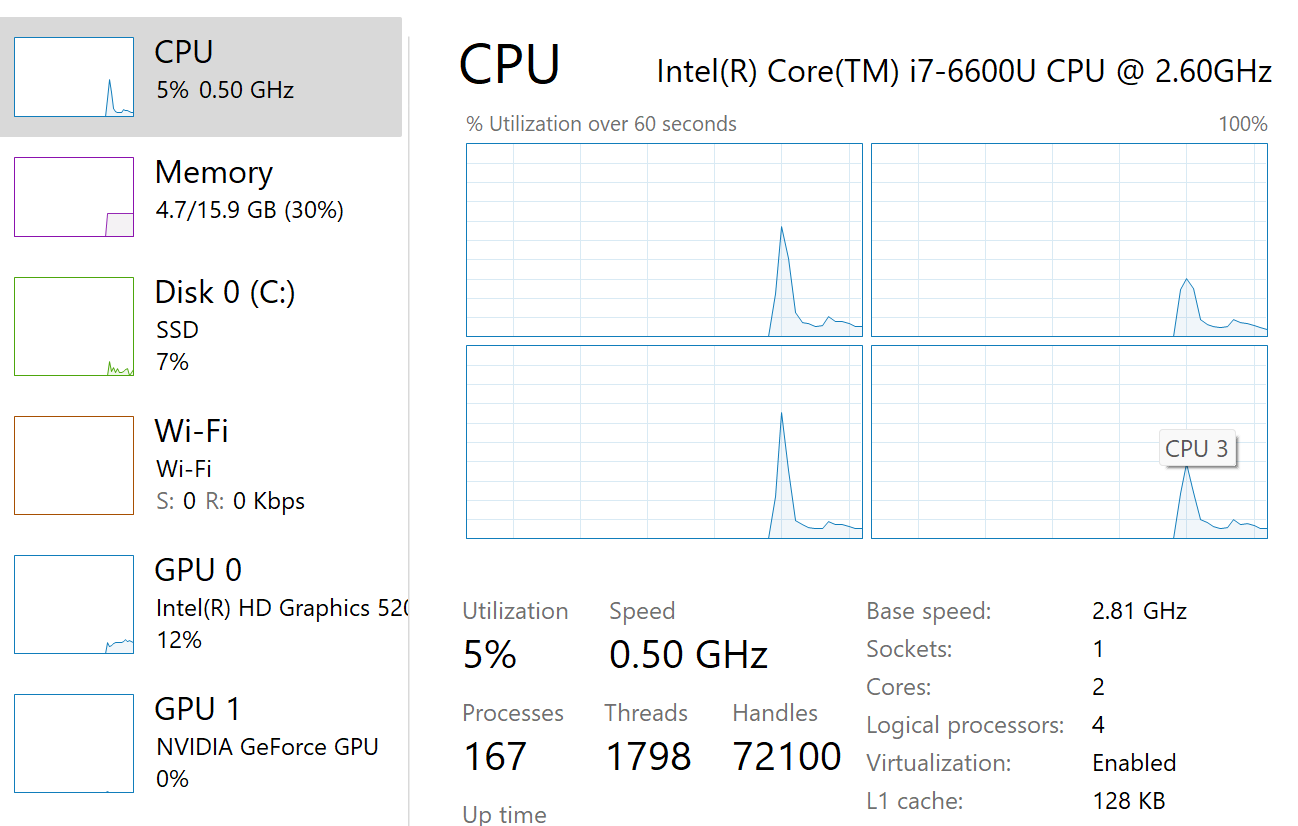Click the Speed 0.50 GHz readout
The width and height of the screenshot is (1298, 826).
[688, 655]
